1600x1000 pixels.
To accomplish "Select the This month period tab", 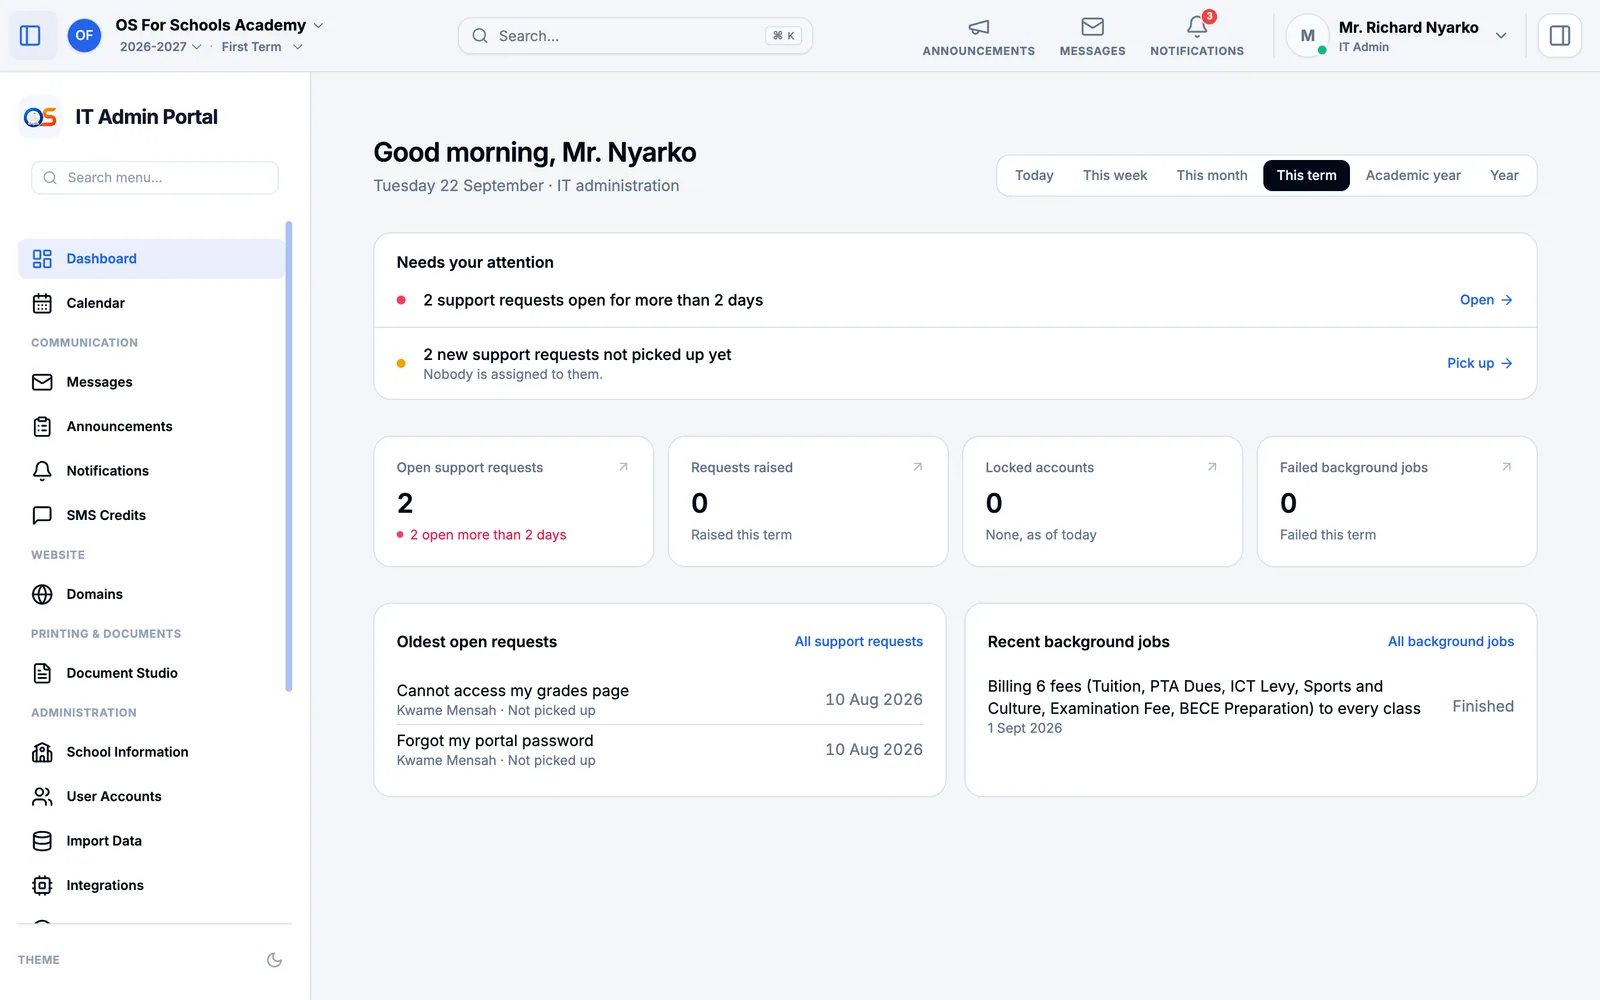I will 1212,175.
